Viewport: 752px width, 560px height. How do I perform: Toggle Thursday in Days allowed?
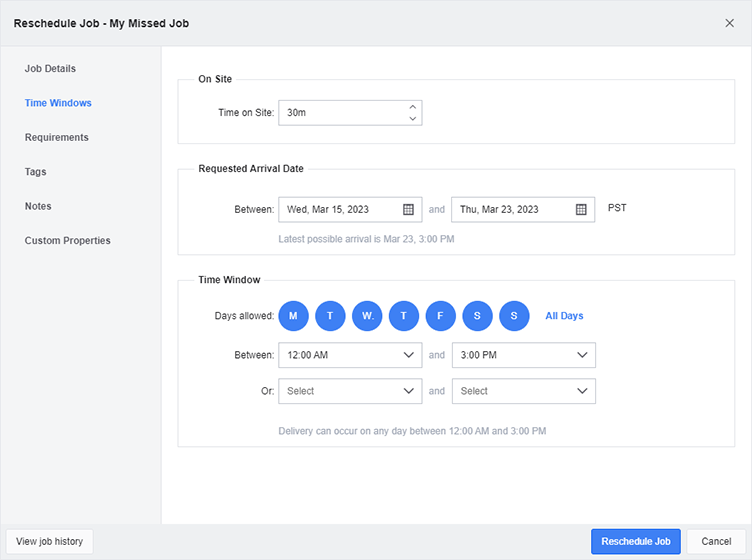coord(404,316)
